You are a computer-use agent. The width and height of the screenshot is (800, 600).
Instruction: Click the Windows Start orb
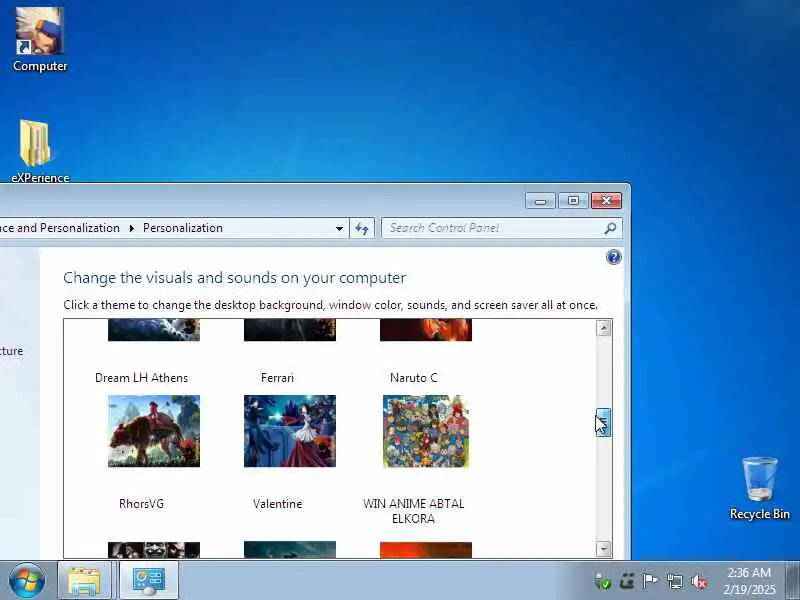click(27, 581)
